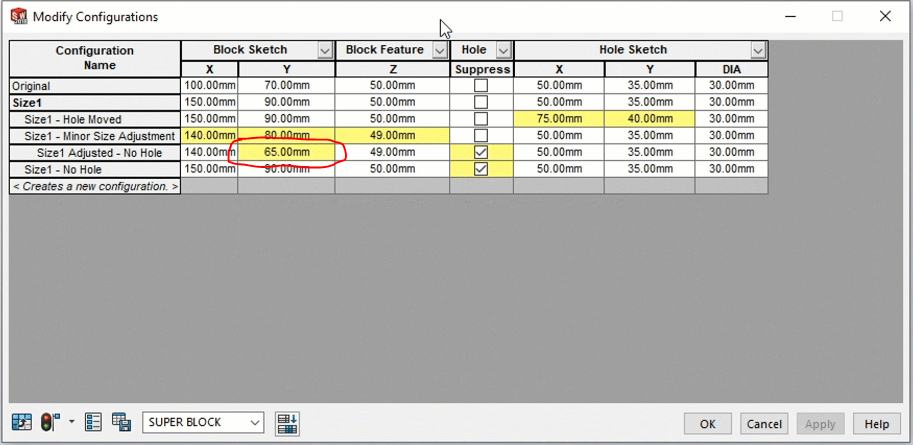This screenshot has width=913, height=445.
Task: Close the Modify Configurations dialog
Action: tap(885, 16)
